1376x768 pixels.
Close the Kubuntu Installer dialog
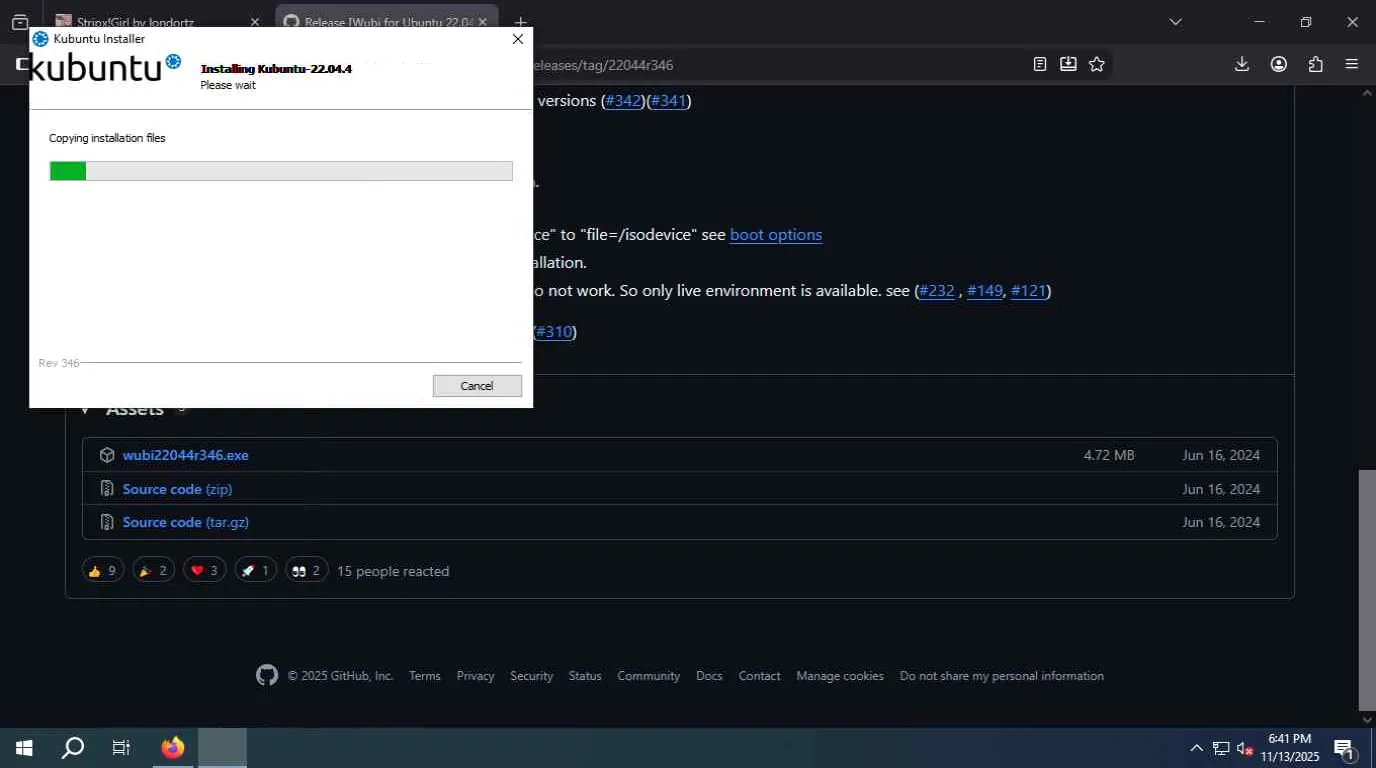[x=517, y=39]
